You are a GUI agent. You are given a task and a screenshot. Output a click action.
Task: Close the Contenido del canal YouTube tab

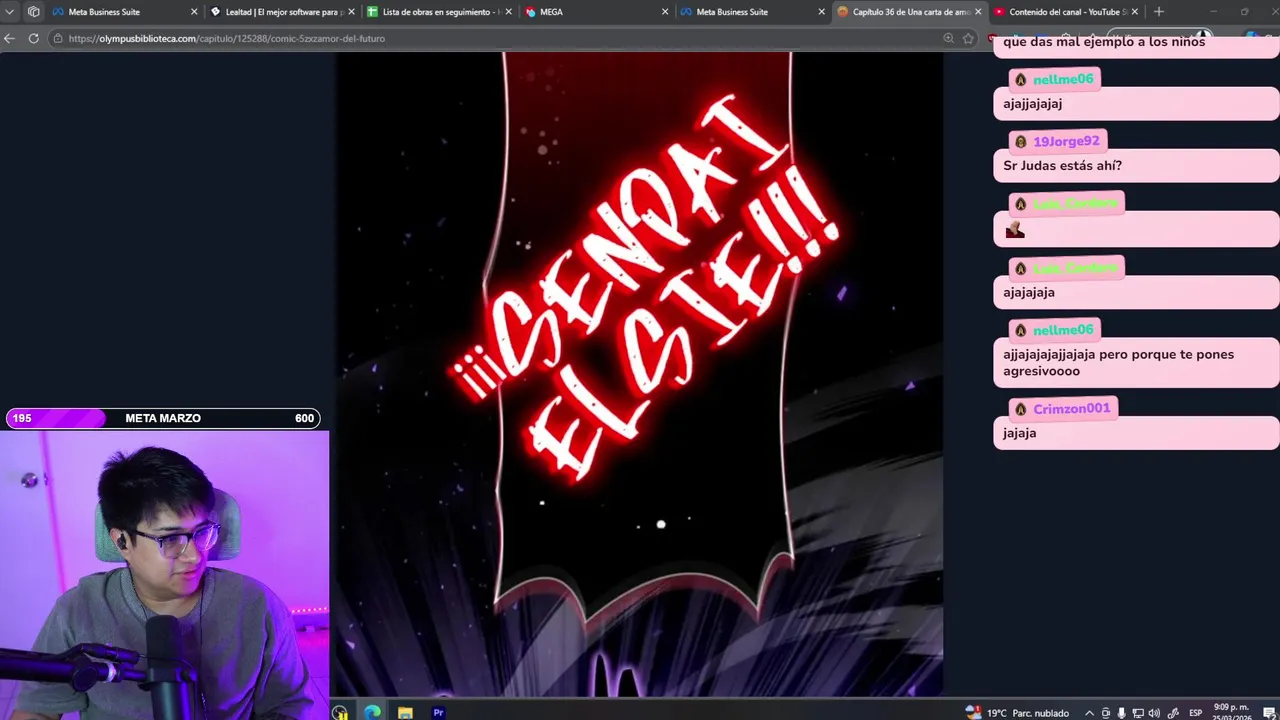pyautogui.click(x=1135, y=12)
